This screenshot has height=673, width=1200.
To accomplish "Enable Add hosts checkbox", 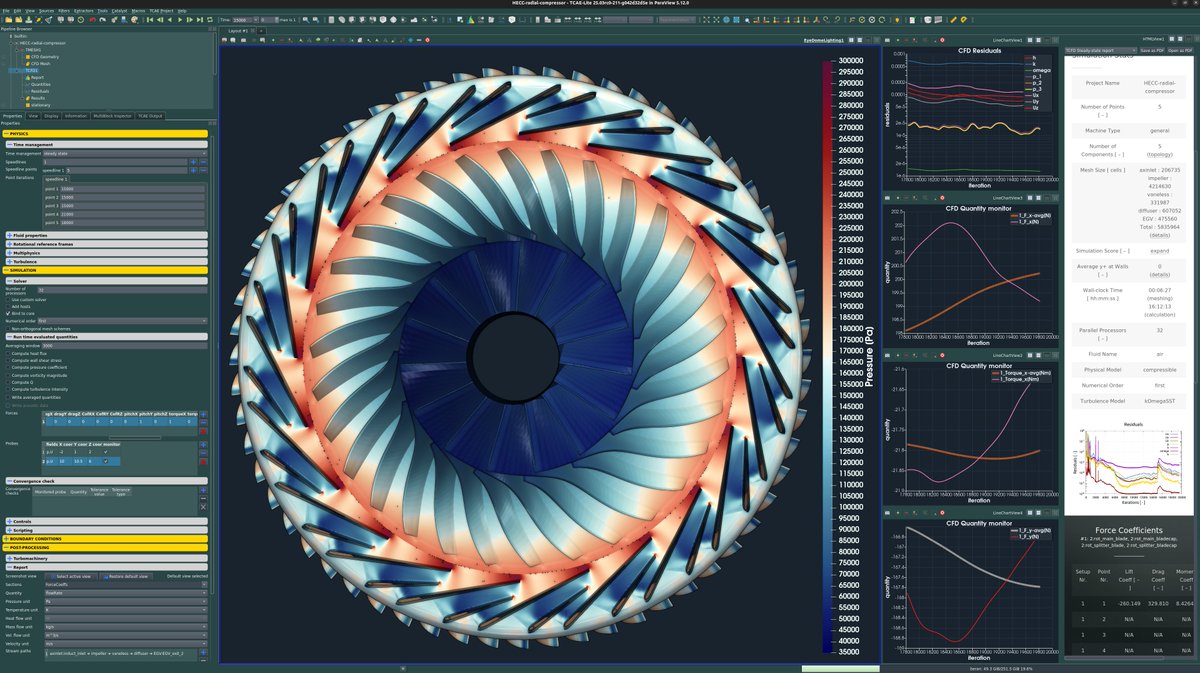I will pyautogui.click(x=8, y=307).
